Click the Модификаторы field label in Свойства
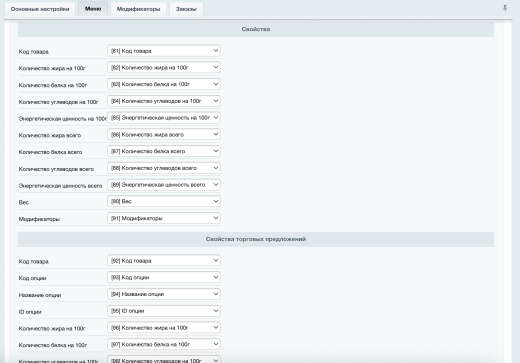The height and width of the screenshot is (363, 520). click(x=39, y=219)
